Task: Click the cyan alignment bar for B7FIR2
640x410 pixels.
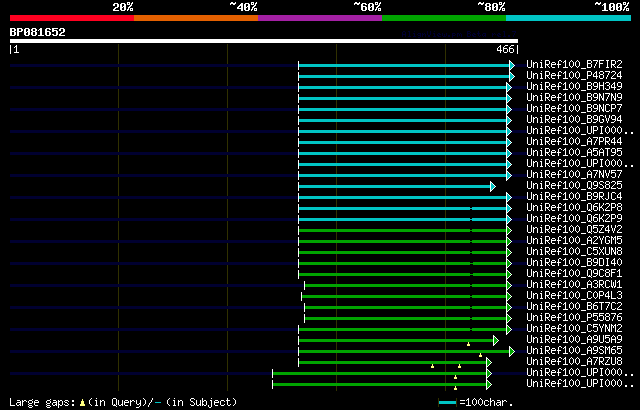Action: (x=404, y=65)
